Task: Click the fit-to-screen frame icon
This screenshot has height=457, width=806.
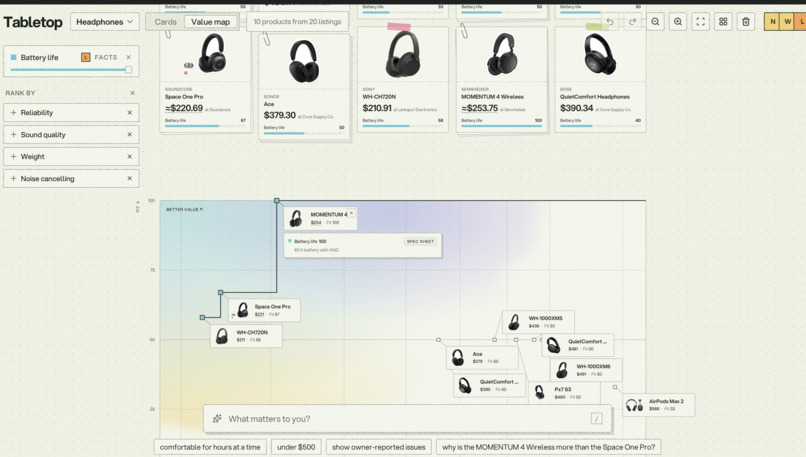Action: click(x=701, y=22)
